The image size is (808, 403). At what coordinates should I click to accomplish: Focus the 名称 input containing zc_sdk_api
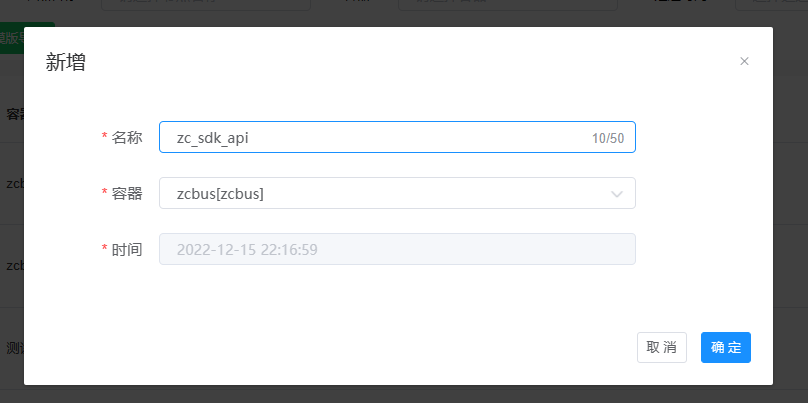[370, 137]
